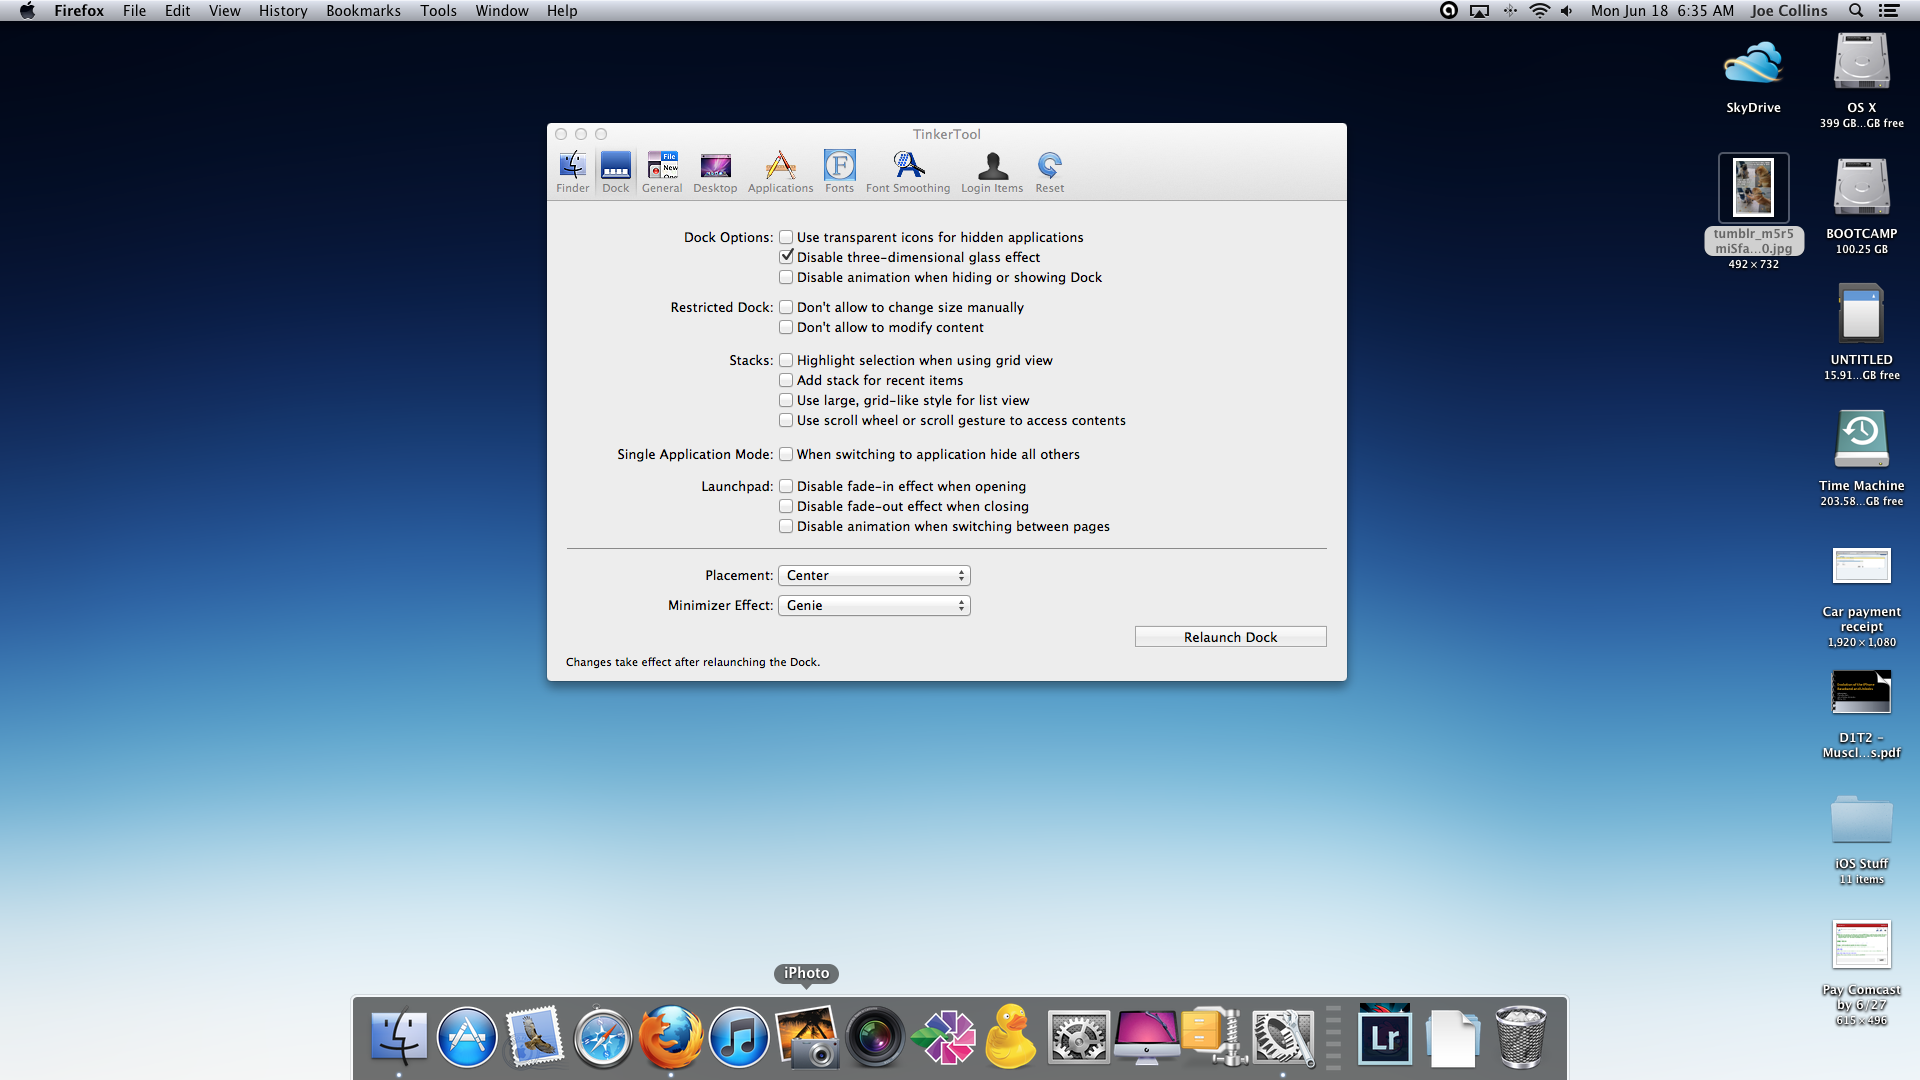
Task: Check Use transparent icons for hidden applications
Action: (x=786, y=237)
